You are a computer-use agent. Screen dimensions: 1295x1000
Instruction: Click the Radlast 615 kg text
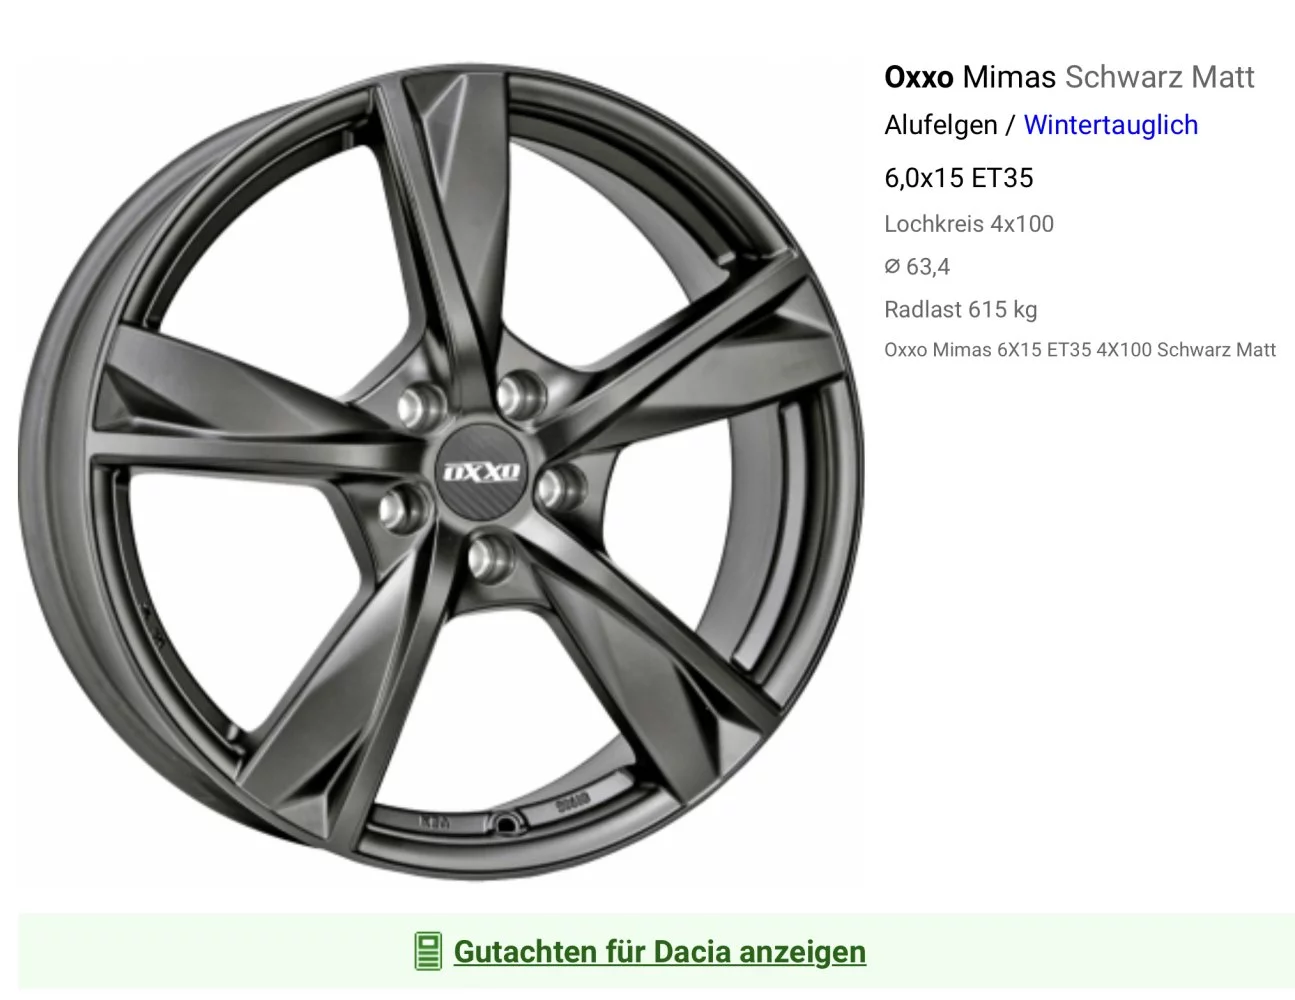(x=960, y=310)
